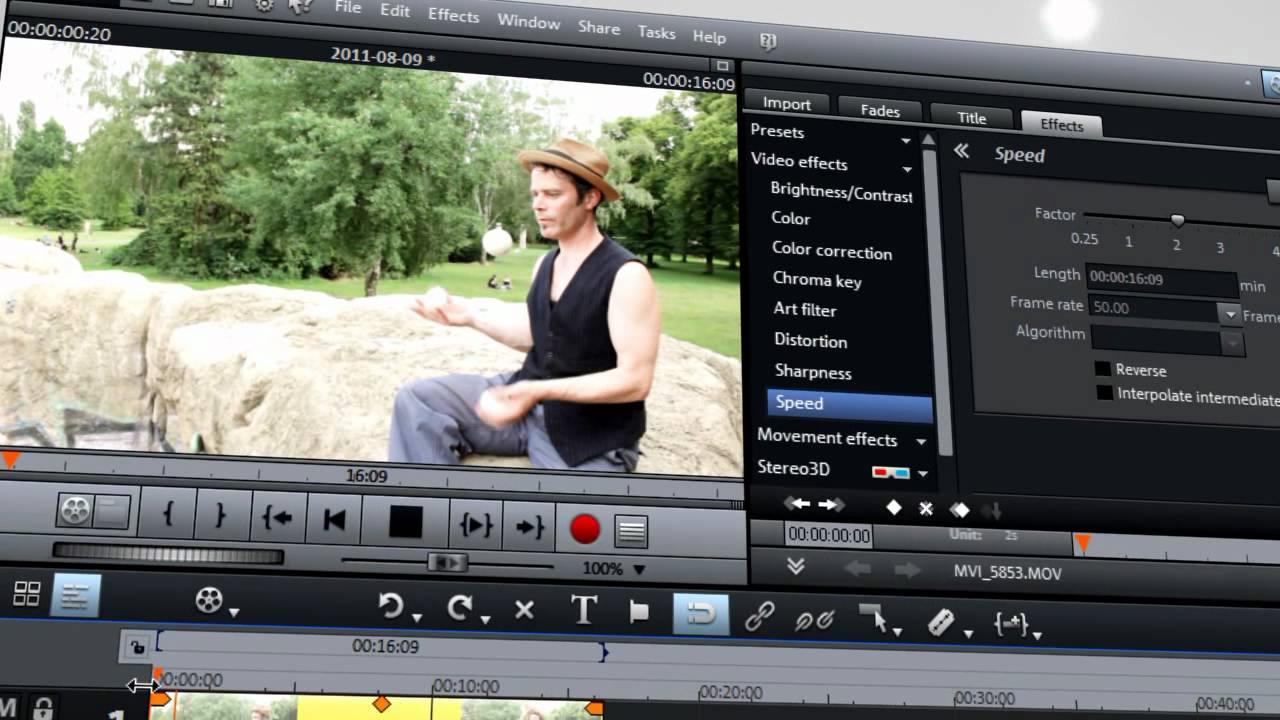
Task: Open the Help menu
Action: click(x=709, y=37)
